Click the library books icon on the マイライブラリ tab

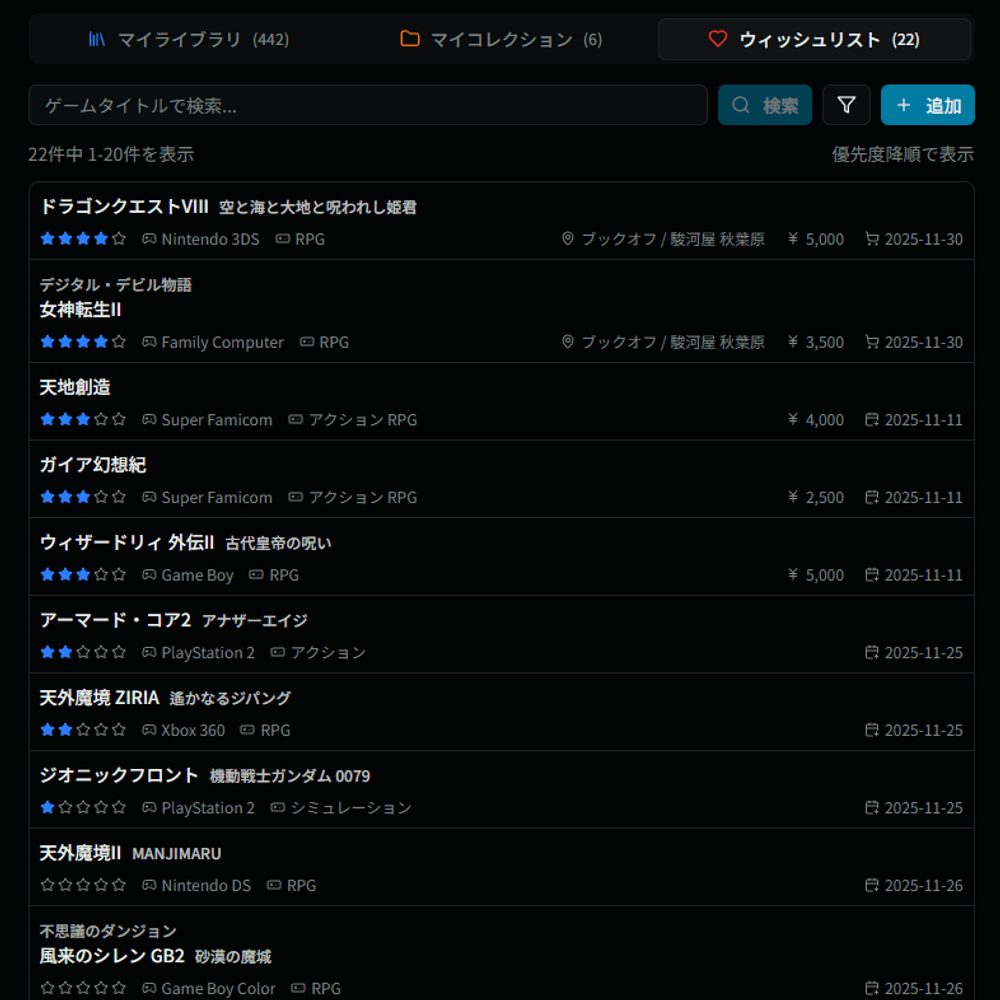tap(97, 39)
